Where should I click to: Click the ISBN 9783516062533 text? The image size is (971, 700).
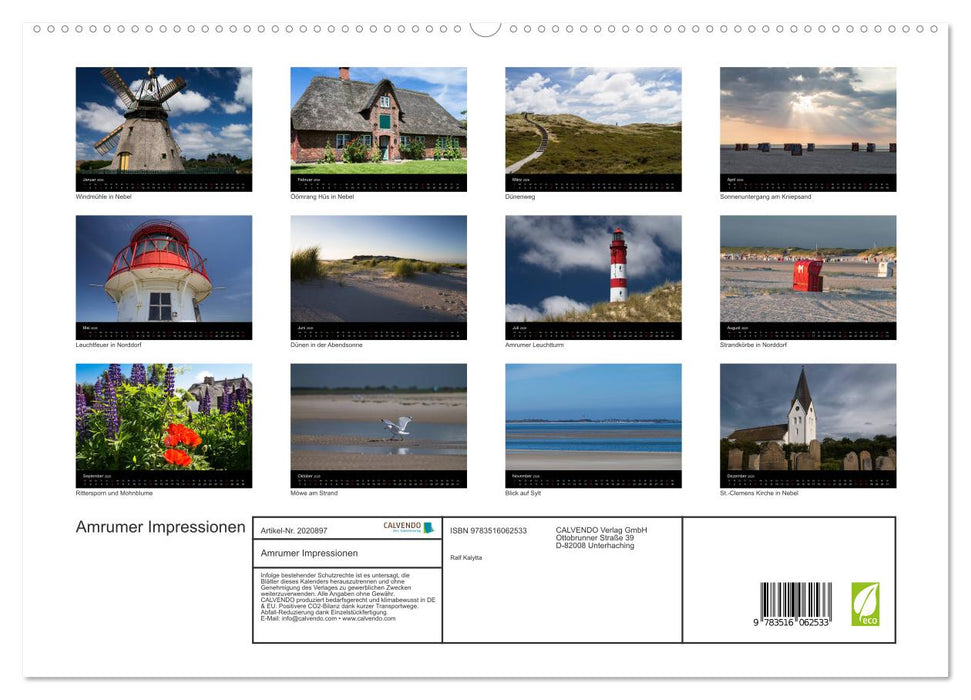[487, 529]
